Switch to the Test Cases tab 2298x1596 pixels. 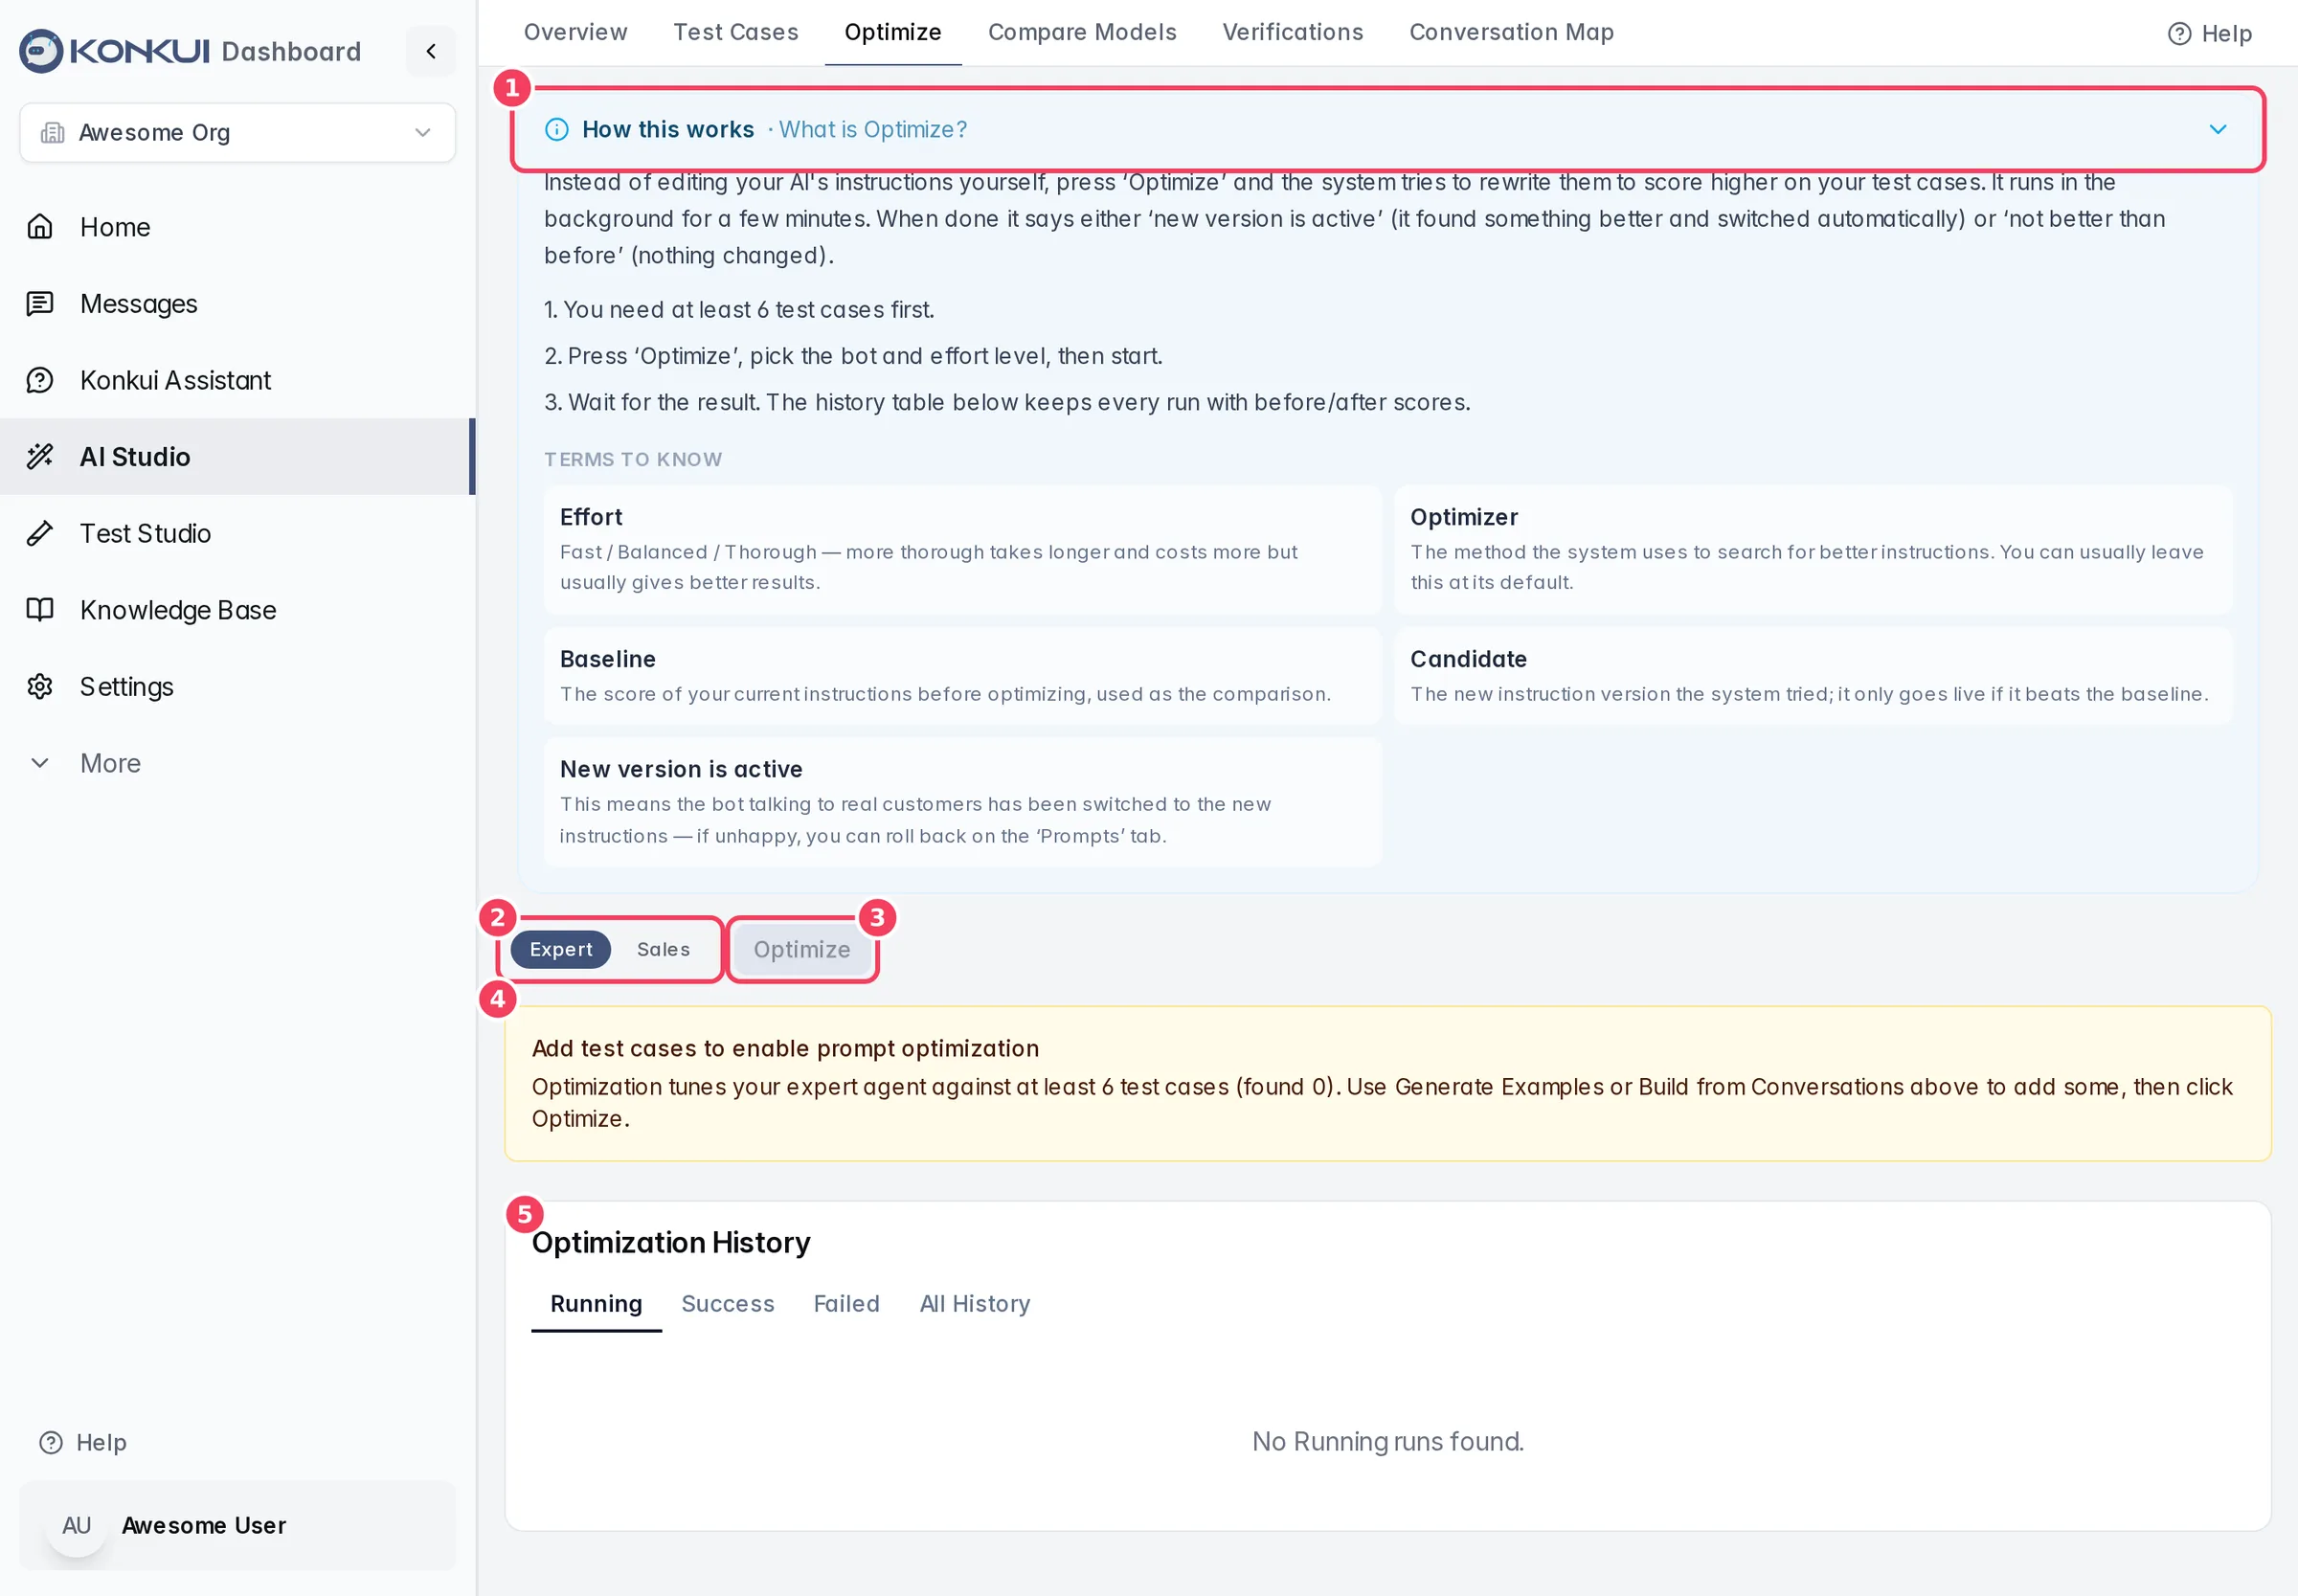click(736, 32)
